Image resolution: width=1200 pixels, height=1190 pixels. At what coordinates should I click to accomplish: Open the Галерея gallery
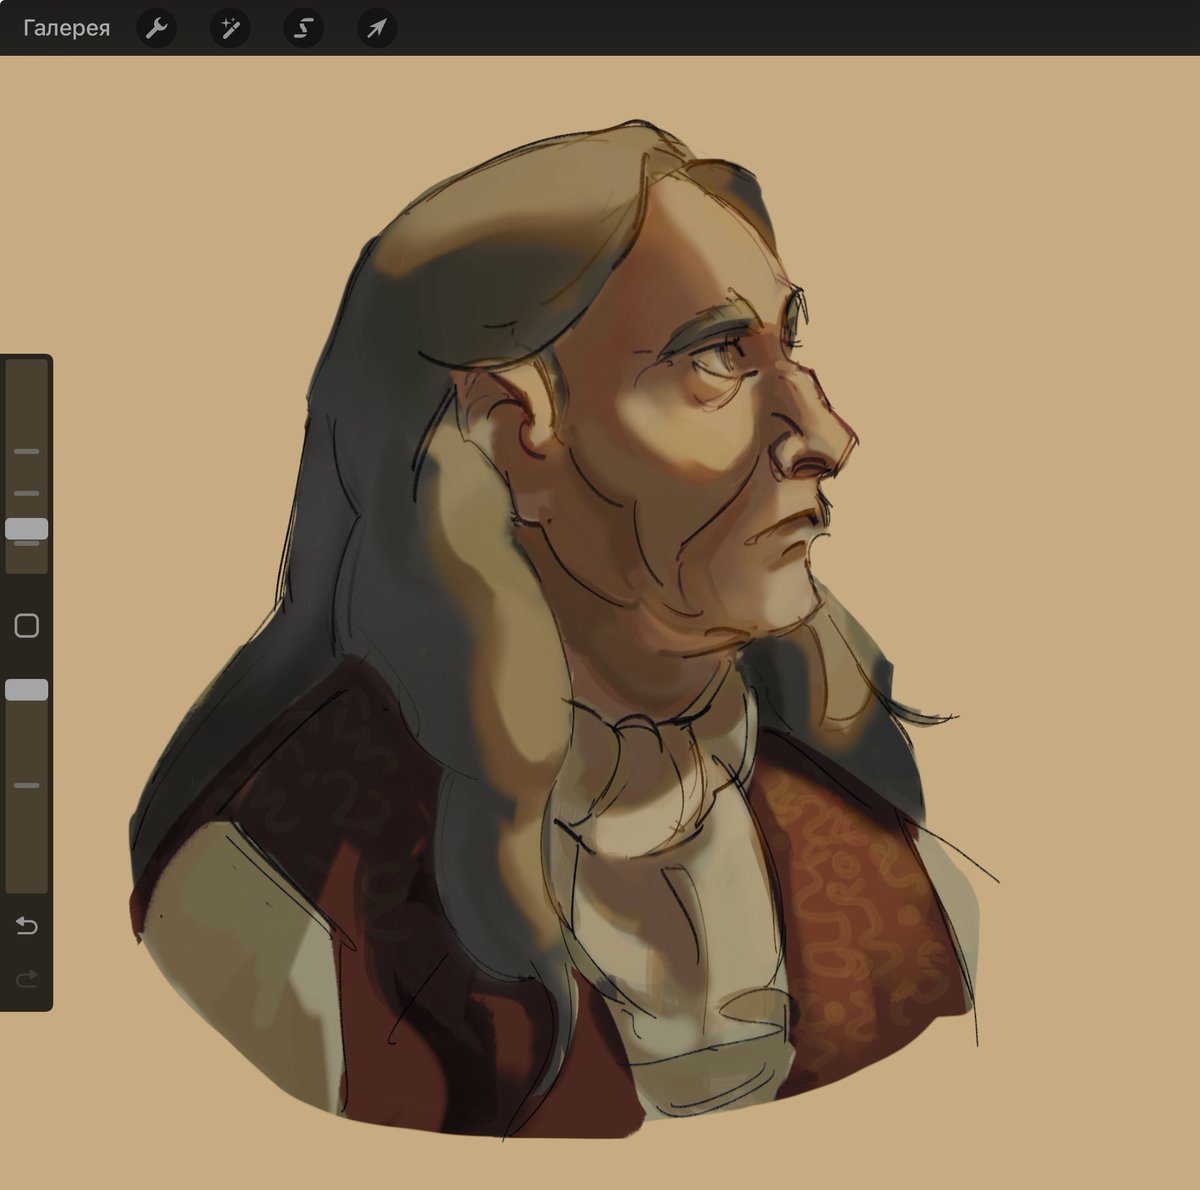click(x=66, y=28)
